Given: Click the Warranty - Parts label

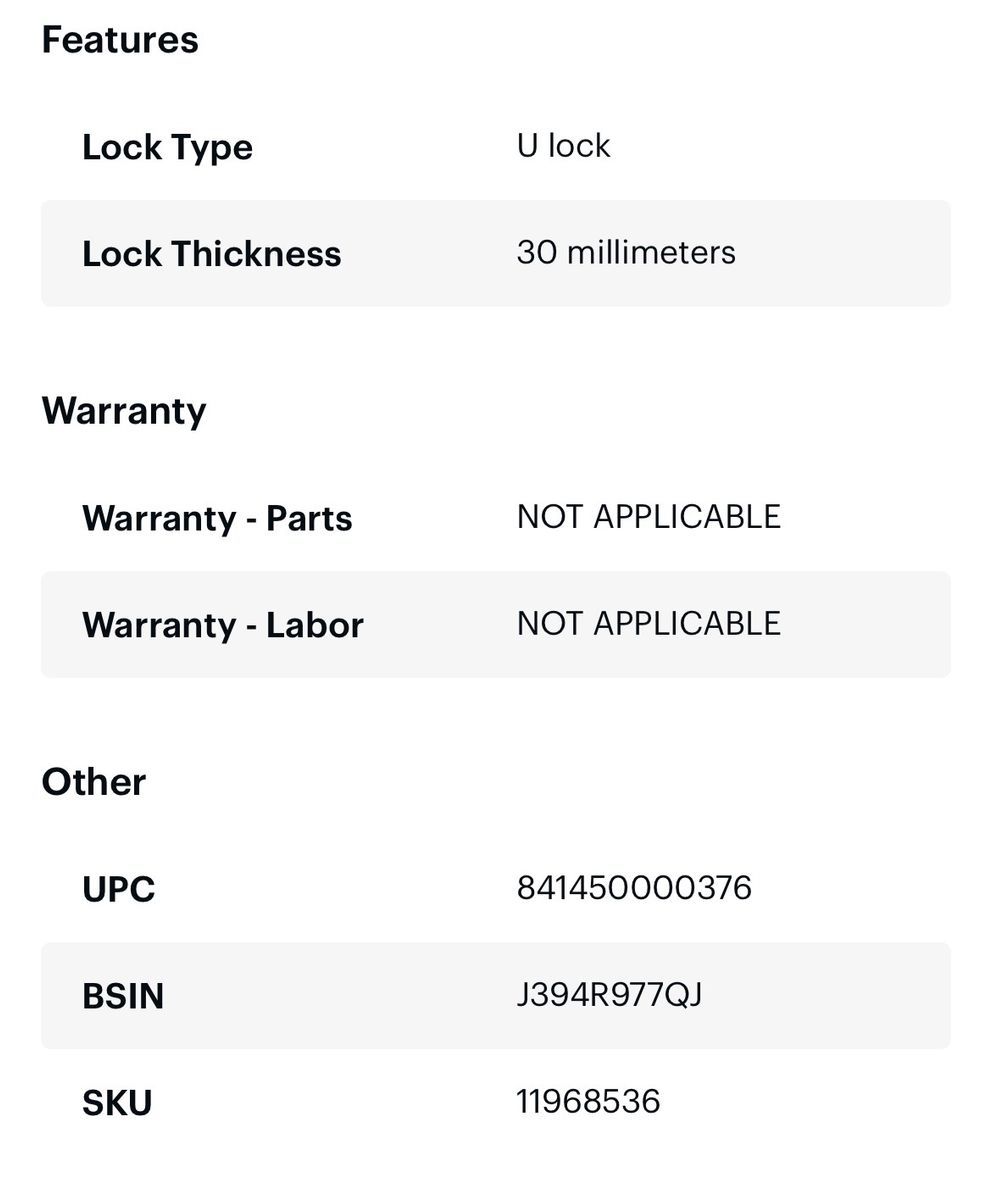Looking at the screenshot, I should (x=217, y=518).
